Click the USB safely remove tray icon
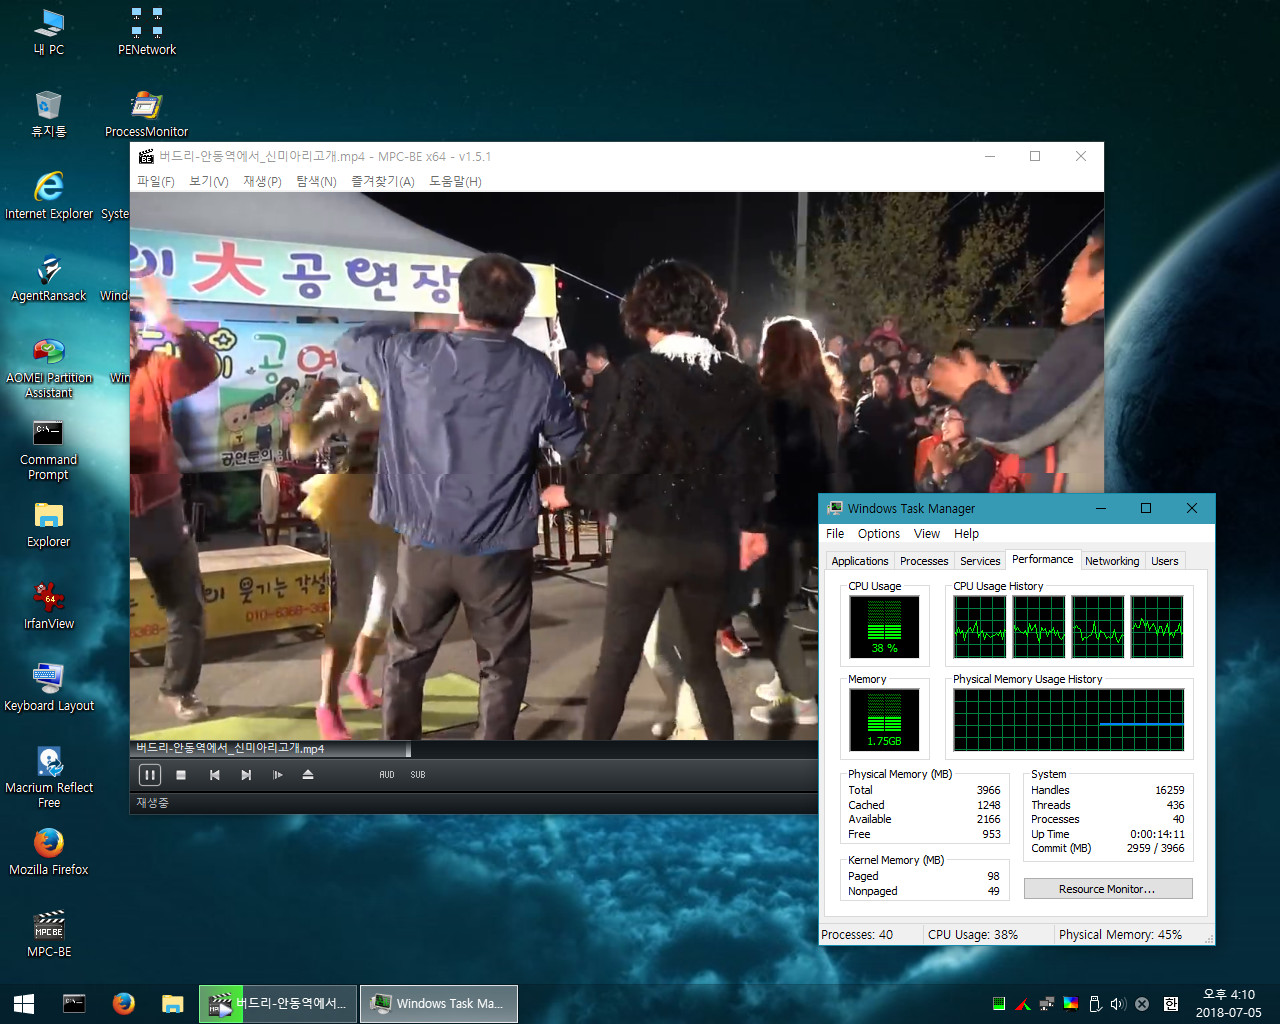Image resolution: width=1280 pixels, height=1024 pixels. pyautogui.click(x=1094, y=1004)
